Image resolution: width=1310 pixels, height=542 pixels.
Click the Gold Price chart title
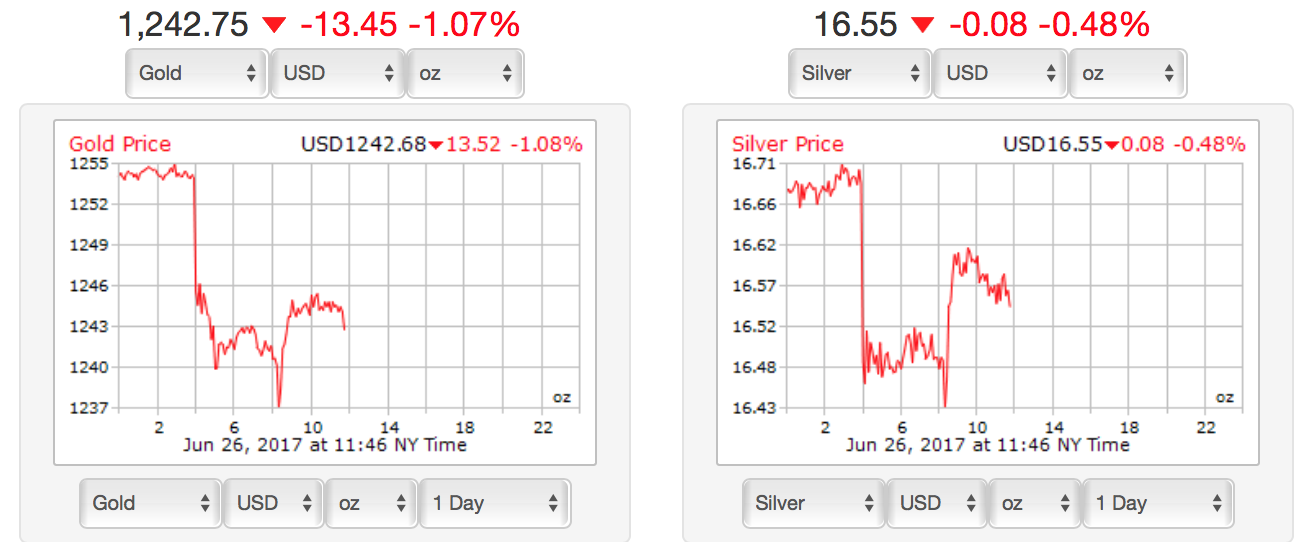(x=120, y=144)
